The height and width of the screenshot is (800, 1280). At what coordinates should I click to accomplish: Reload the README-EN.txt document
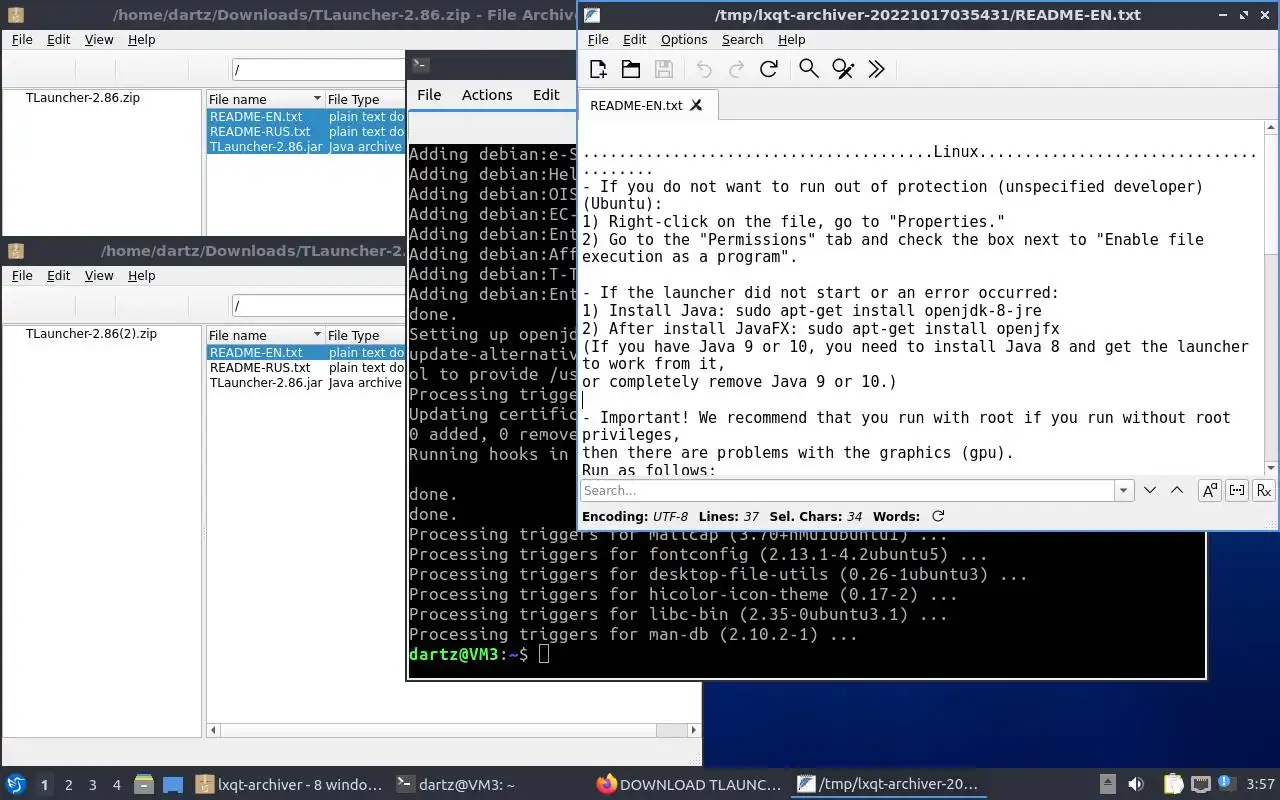(768, 69)
